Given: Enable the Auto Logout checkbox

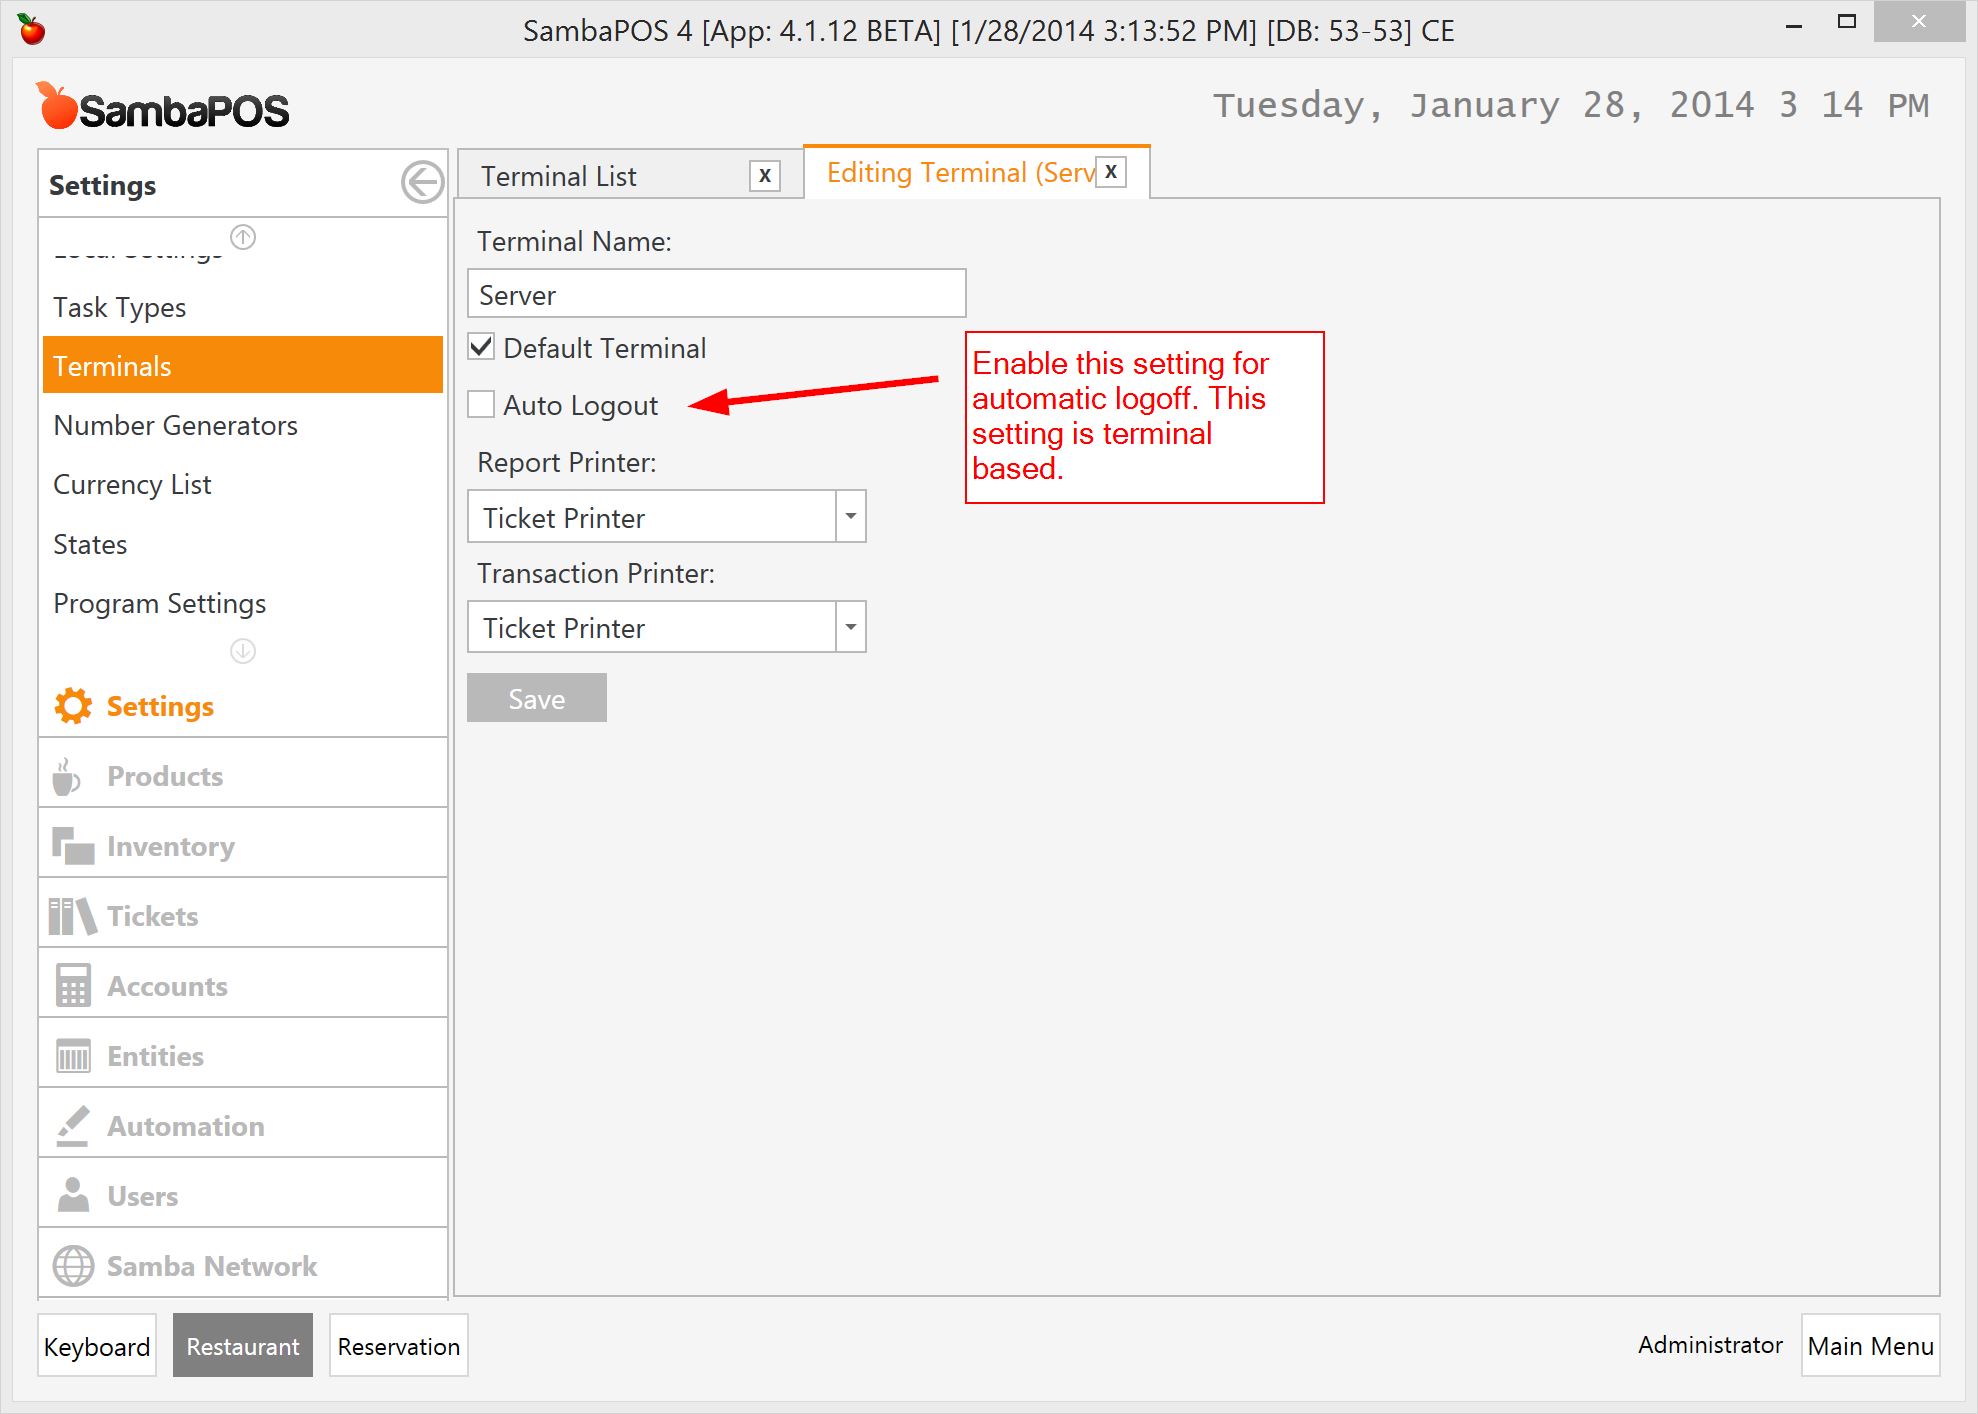Looking at the screenshot, I should 481,404.
